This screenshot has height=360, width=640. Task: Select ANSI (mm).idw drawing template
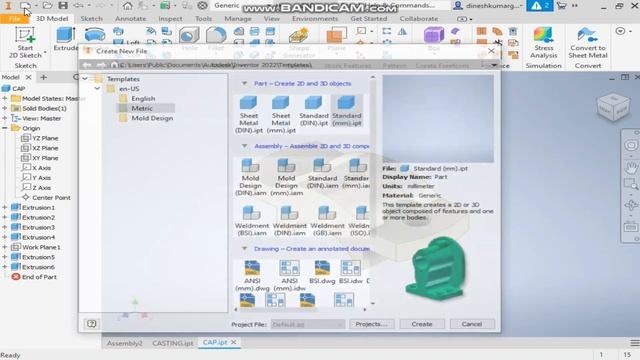pyautogui.click(x=289, y=276)
